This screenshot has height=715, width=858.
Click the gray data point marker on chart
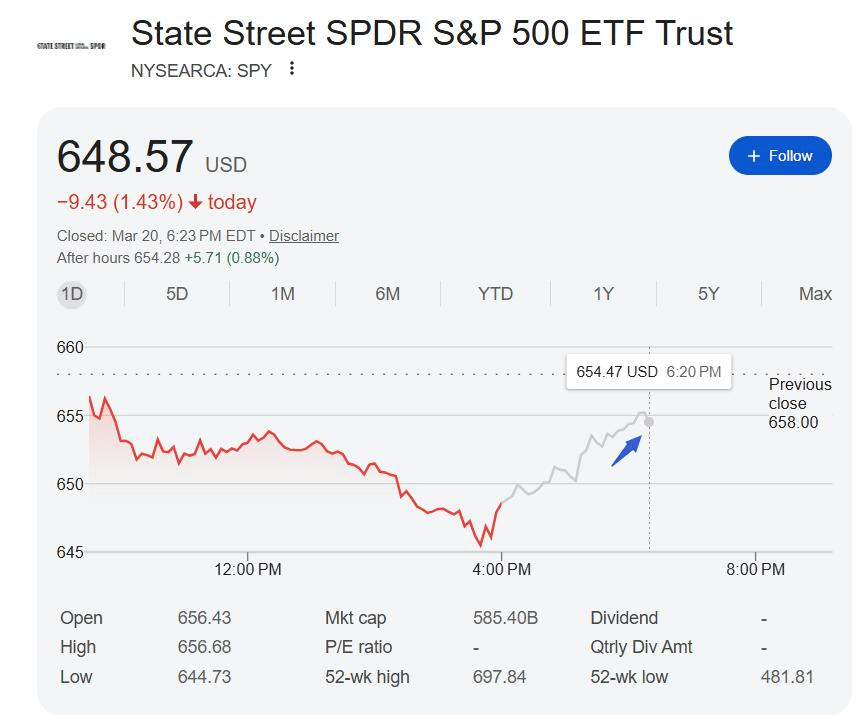coord(649,422)
